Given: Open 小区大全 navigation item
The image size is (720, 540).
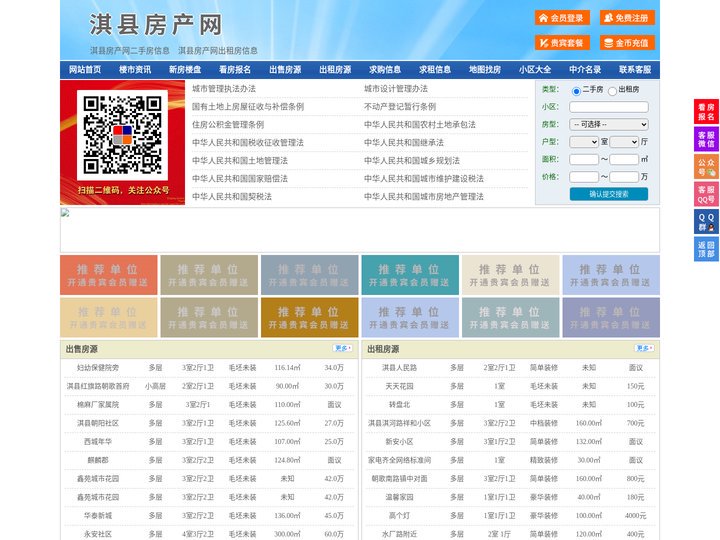Looking at the screenshot, I should coord(535,70).
